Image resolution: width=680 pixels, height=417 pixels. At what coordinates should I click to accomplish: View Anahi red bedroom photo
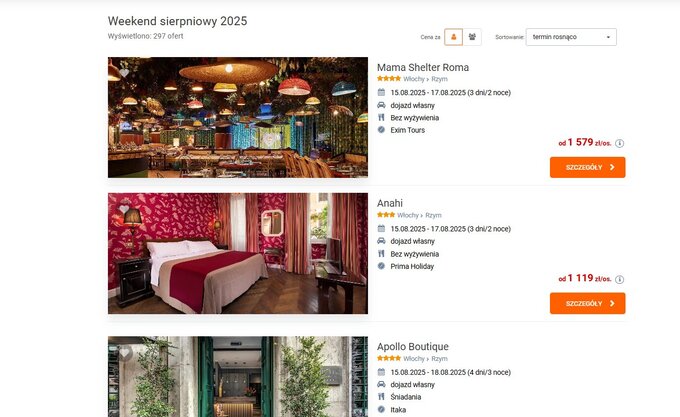(x=238, y=253)
